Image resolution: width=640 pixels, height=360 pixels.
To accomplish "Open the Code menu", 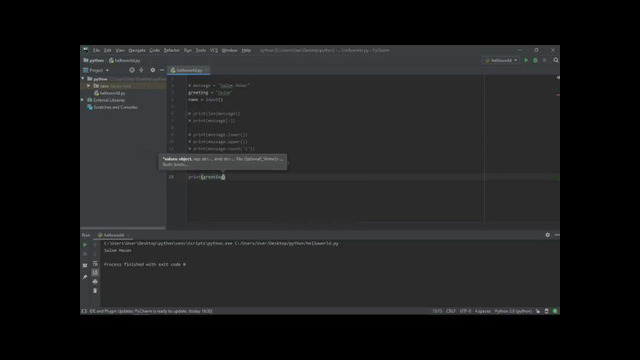I will pos(155,50).
